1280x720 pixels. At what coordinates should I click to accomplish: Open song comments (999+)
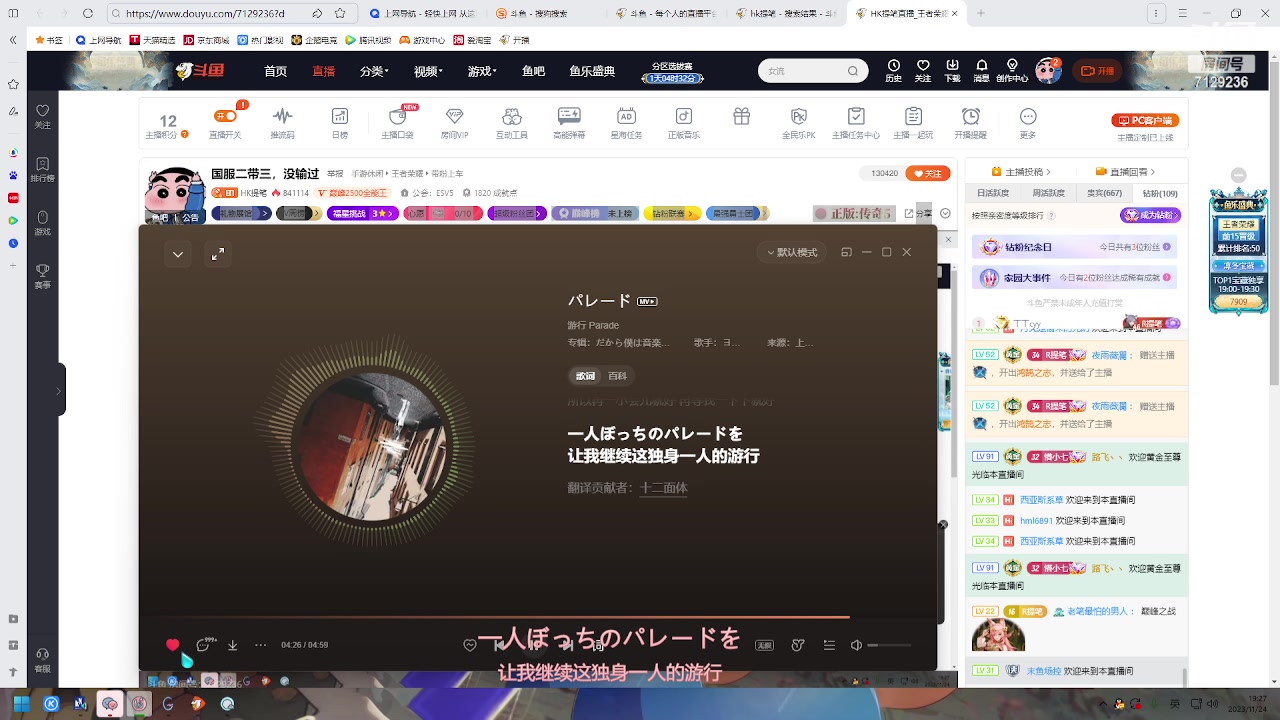[x=205, y=644]
